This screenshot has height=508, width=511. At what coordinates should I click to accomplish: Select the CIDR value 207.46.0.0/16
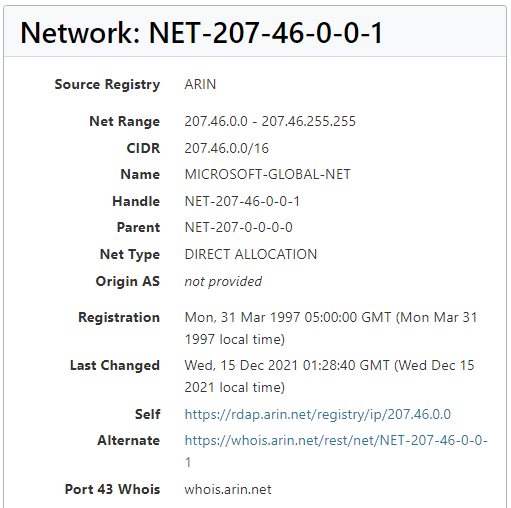coord(227,148)
